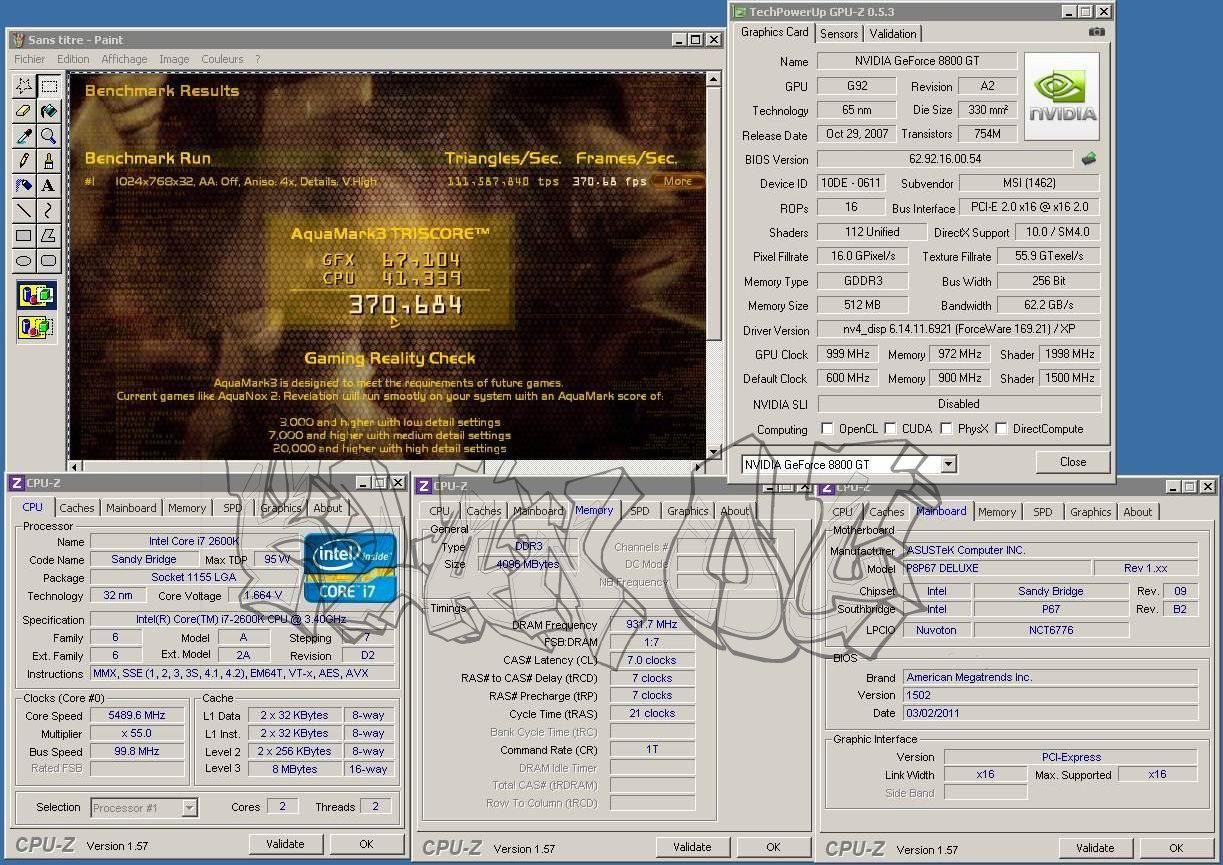Pick the Fill With Color bucket tool
Viewport: 1223px width, 865px height.
(48, 111)
